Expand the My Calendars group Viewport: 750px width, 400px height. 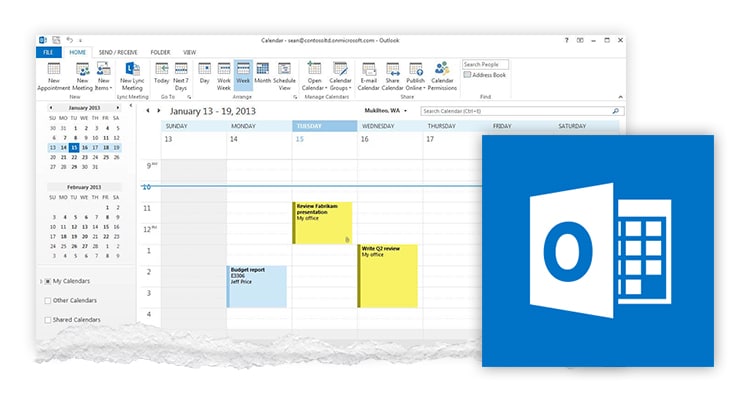[41, 281]
